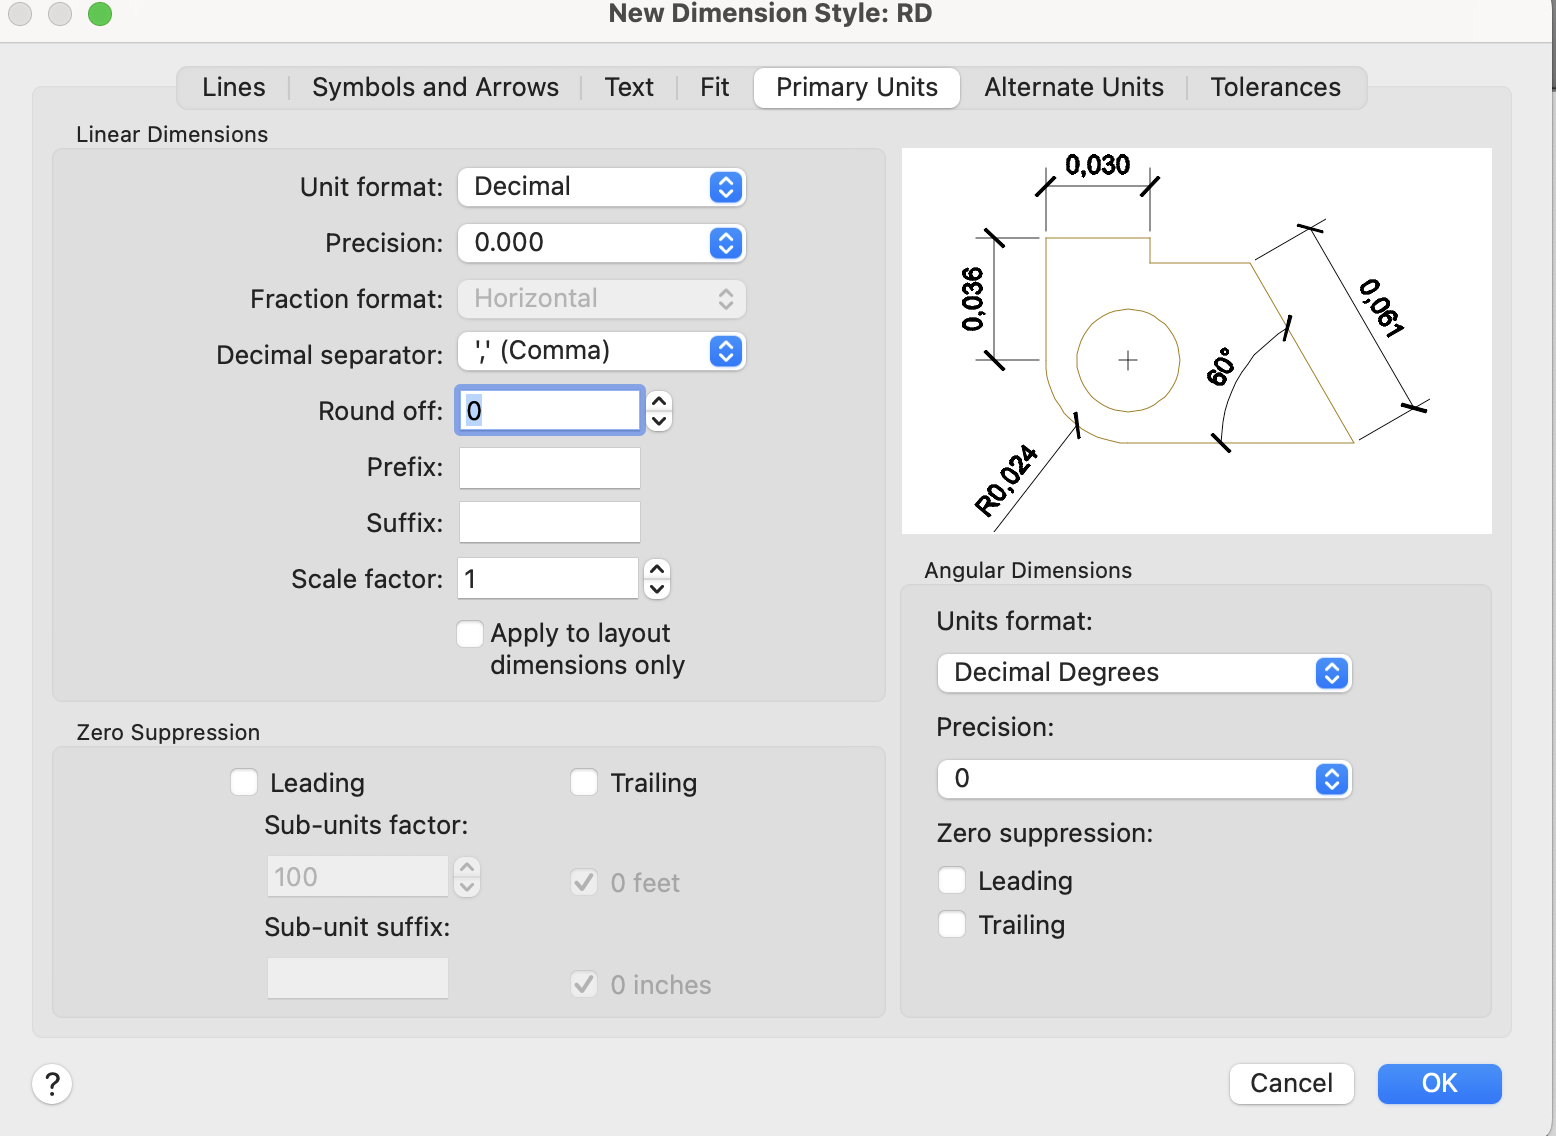Click the Cancel button
The image size is (1556, 1136).
pyautogui.click(x=1291, y=1084)
